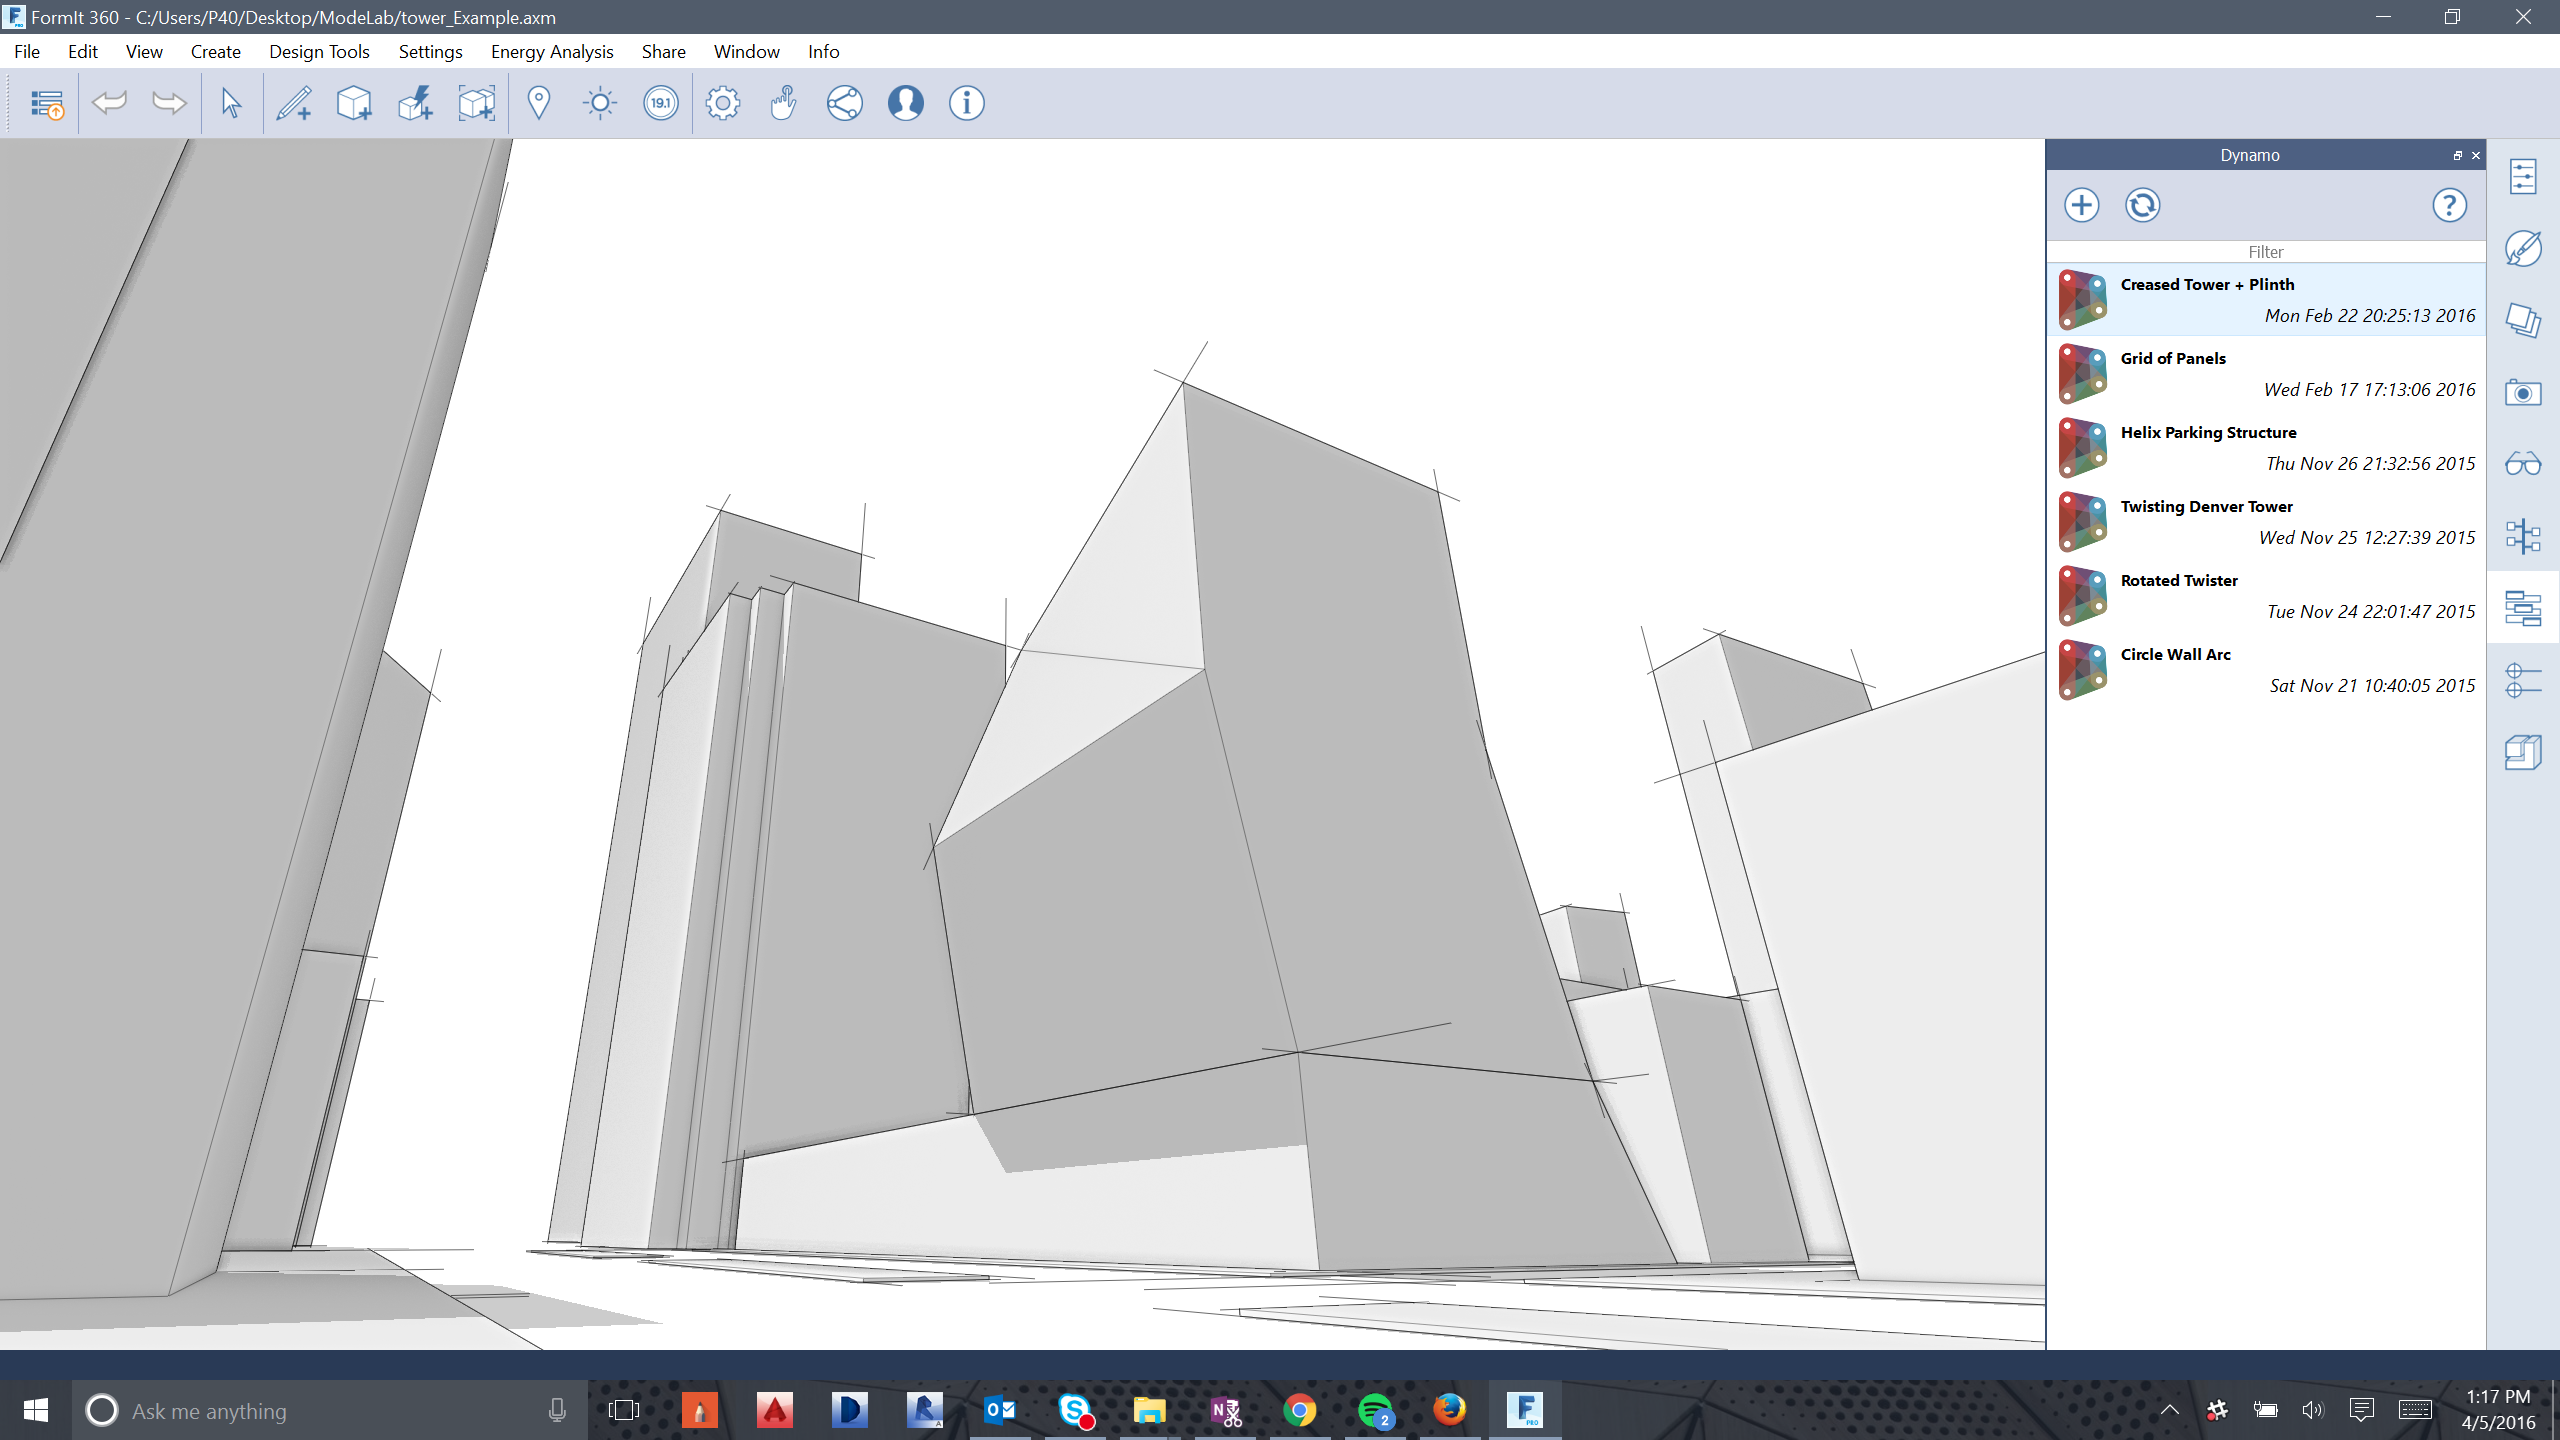Open the Visual Styles glasses palette
Viewport: 2560px width, 1440px height.
pyautogui.click(x=2523, y=465)
